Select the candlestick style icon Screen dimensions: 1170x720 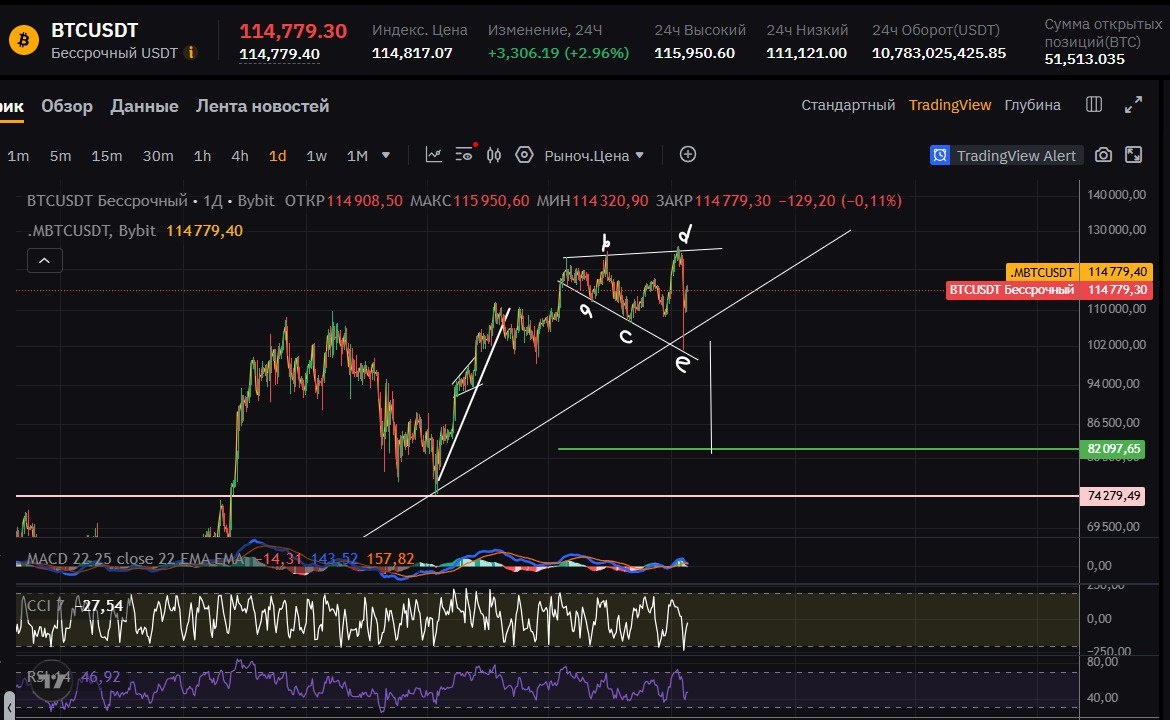tap(494, 154)
